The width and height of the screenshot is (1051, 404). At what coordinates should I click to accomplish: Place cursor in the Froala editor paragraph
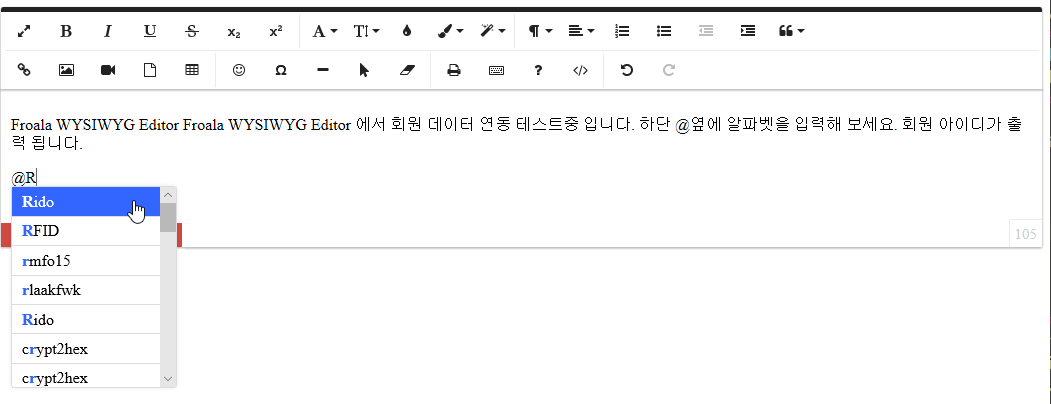pyautogui.click(x=516, y=134)
